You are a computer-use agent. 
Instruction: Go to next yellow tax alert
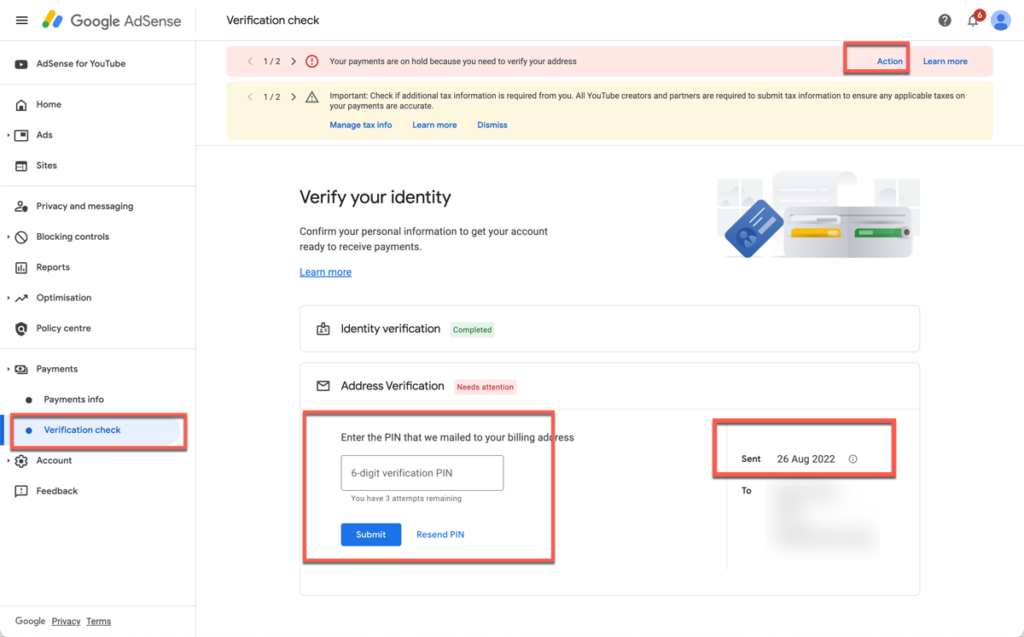point(293,97)
